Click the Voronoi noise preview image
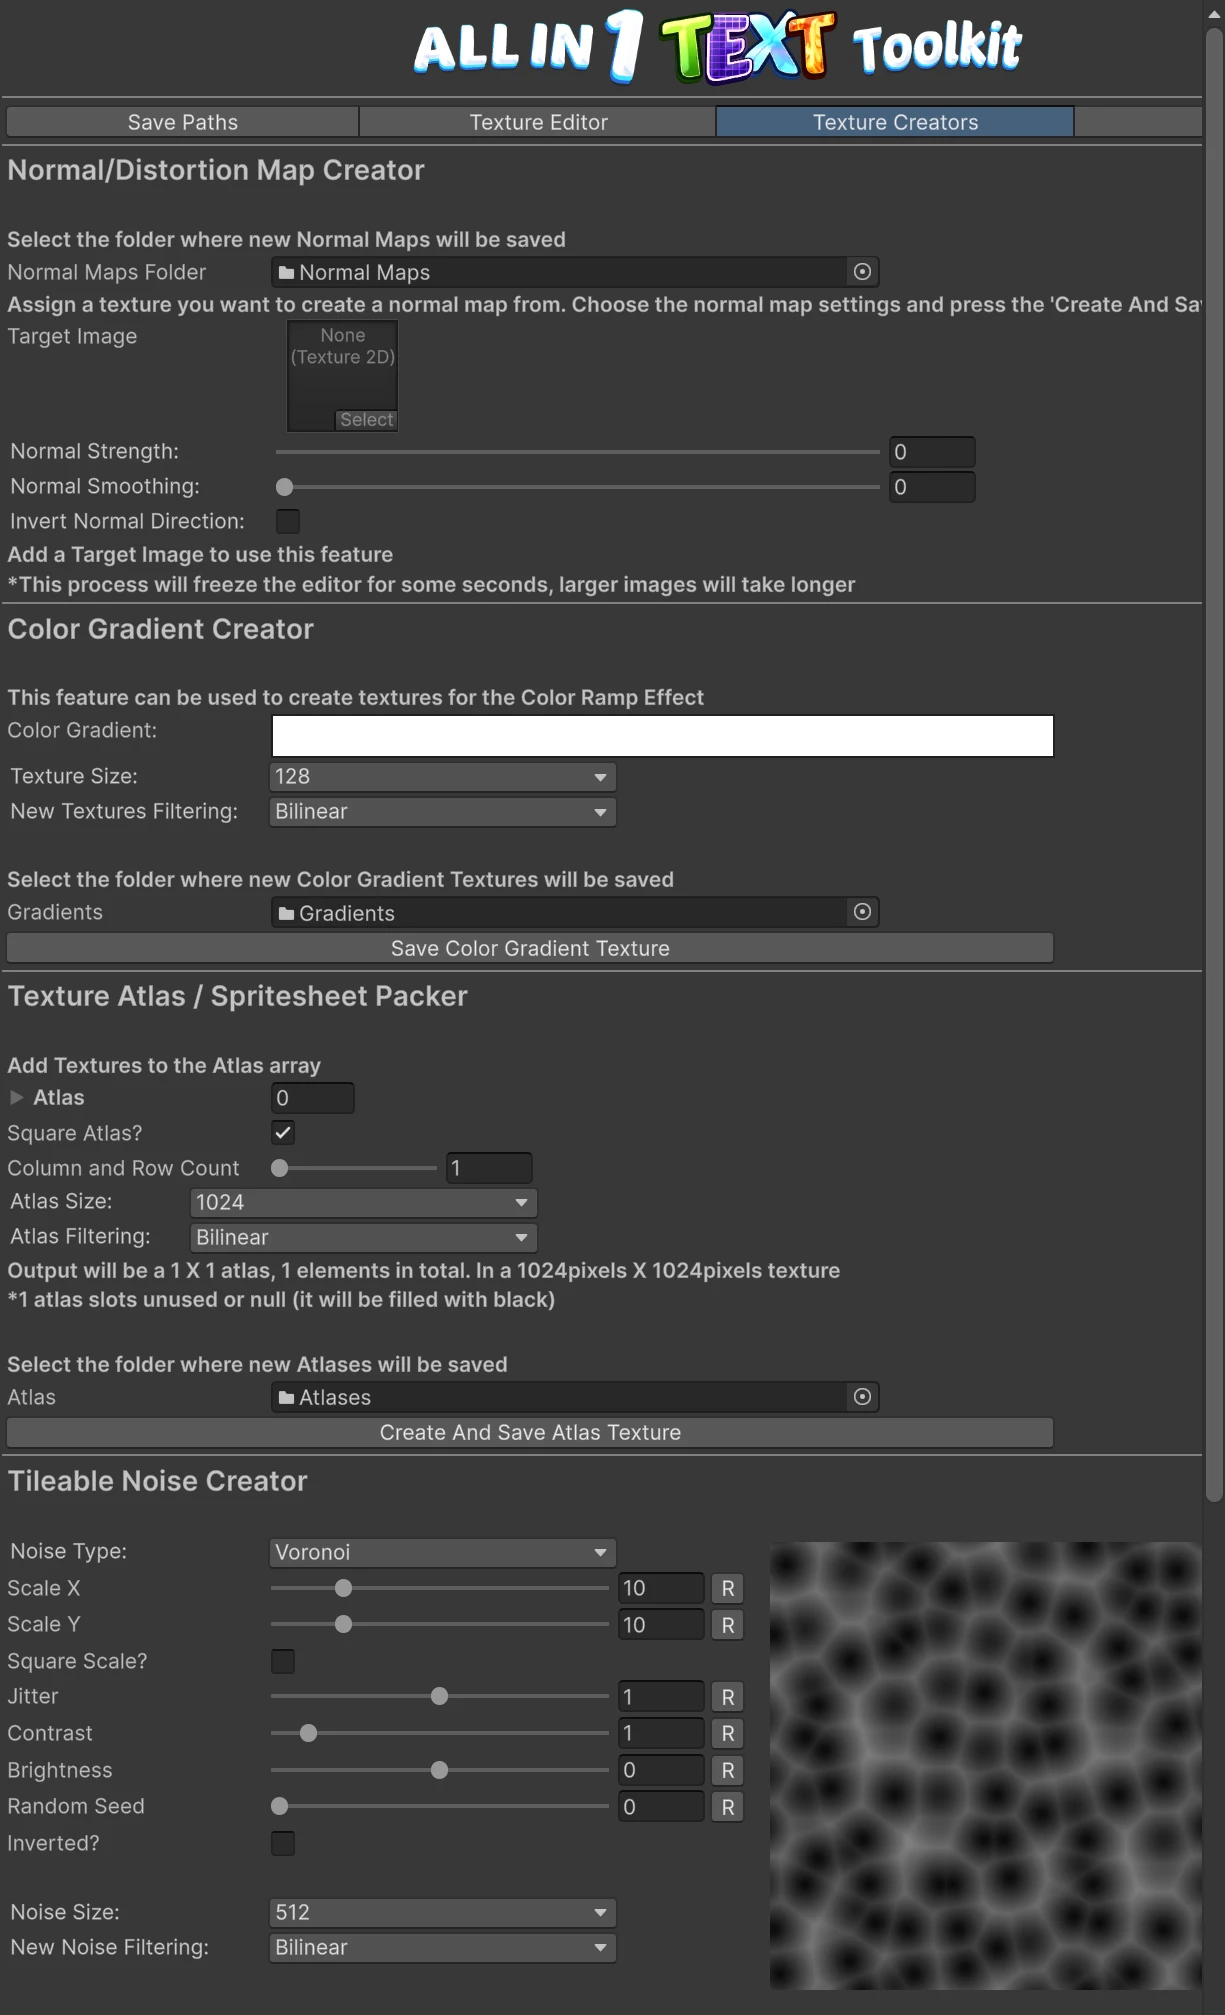 tap(985, 1765)
